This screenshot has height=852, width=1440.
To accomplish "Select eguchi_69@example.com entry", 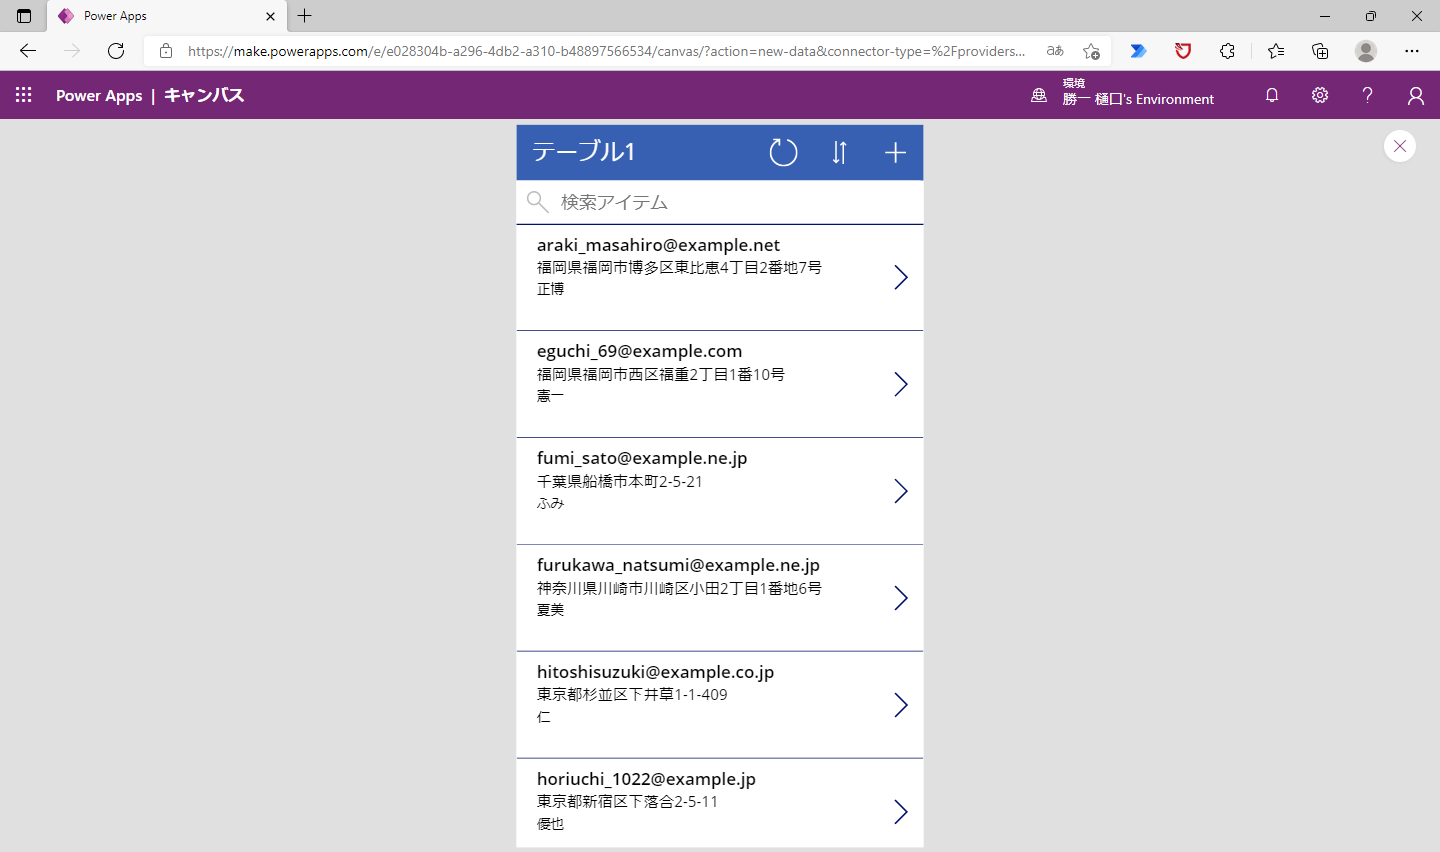I will (639, 351).
